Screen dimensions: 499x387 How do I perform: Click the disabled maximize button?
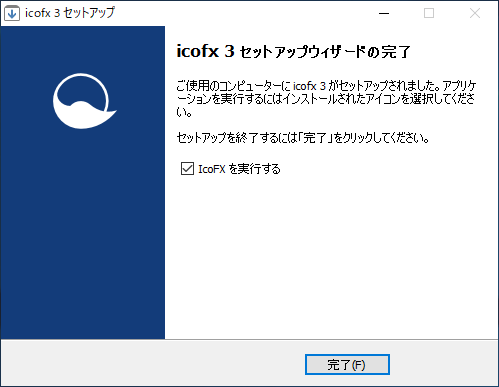(429, 13)
